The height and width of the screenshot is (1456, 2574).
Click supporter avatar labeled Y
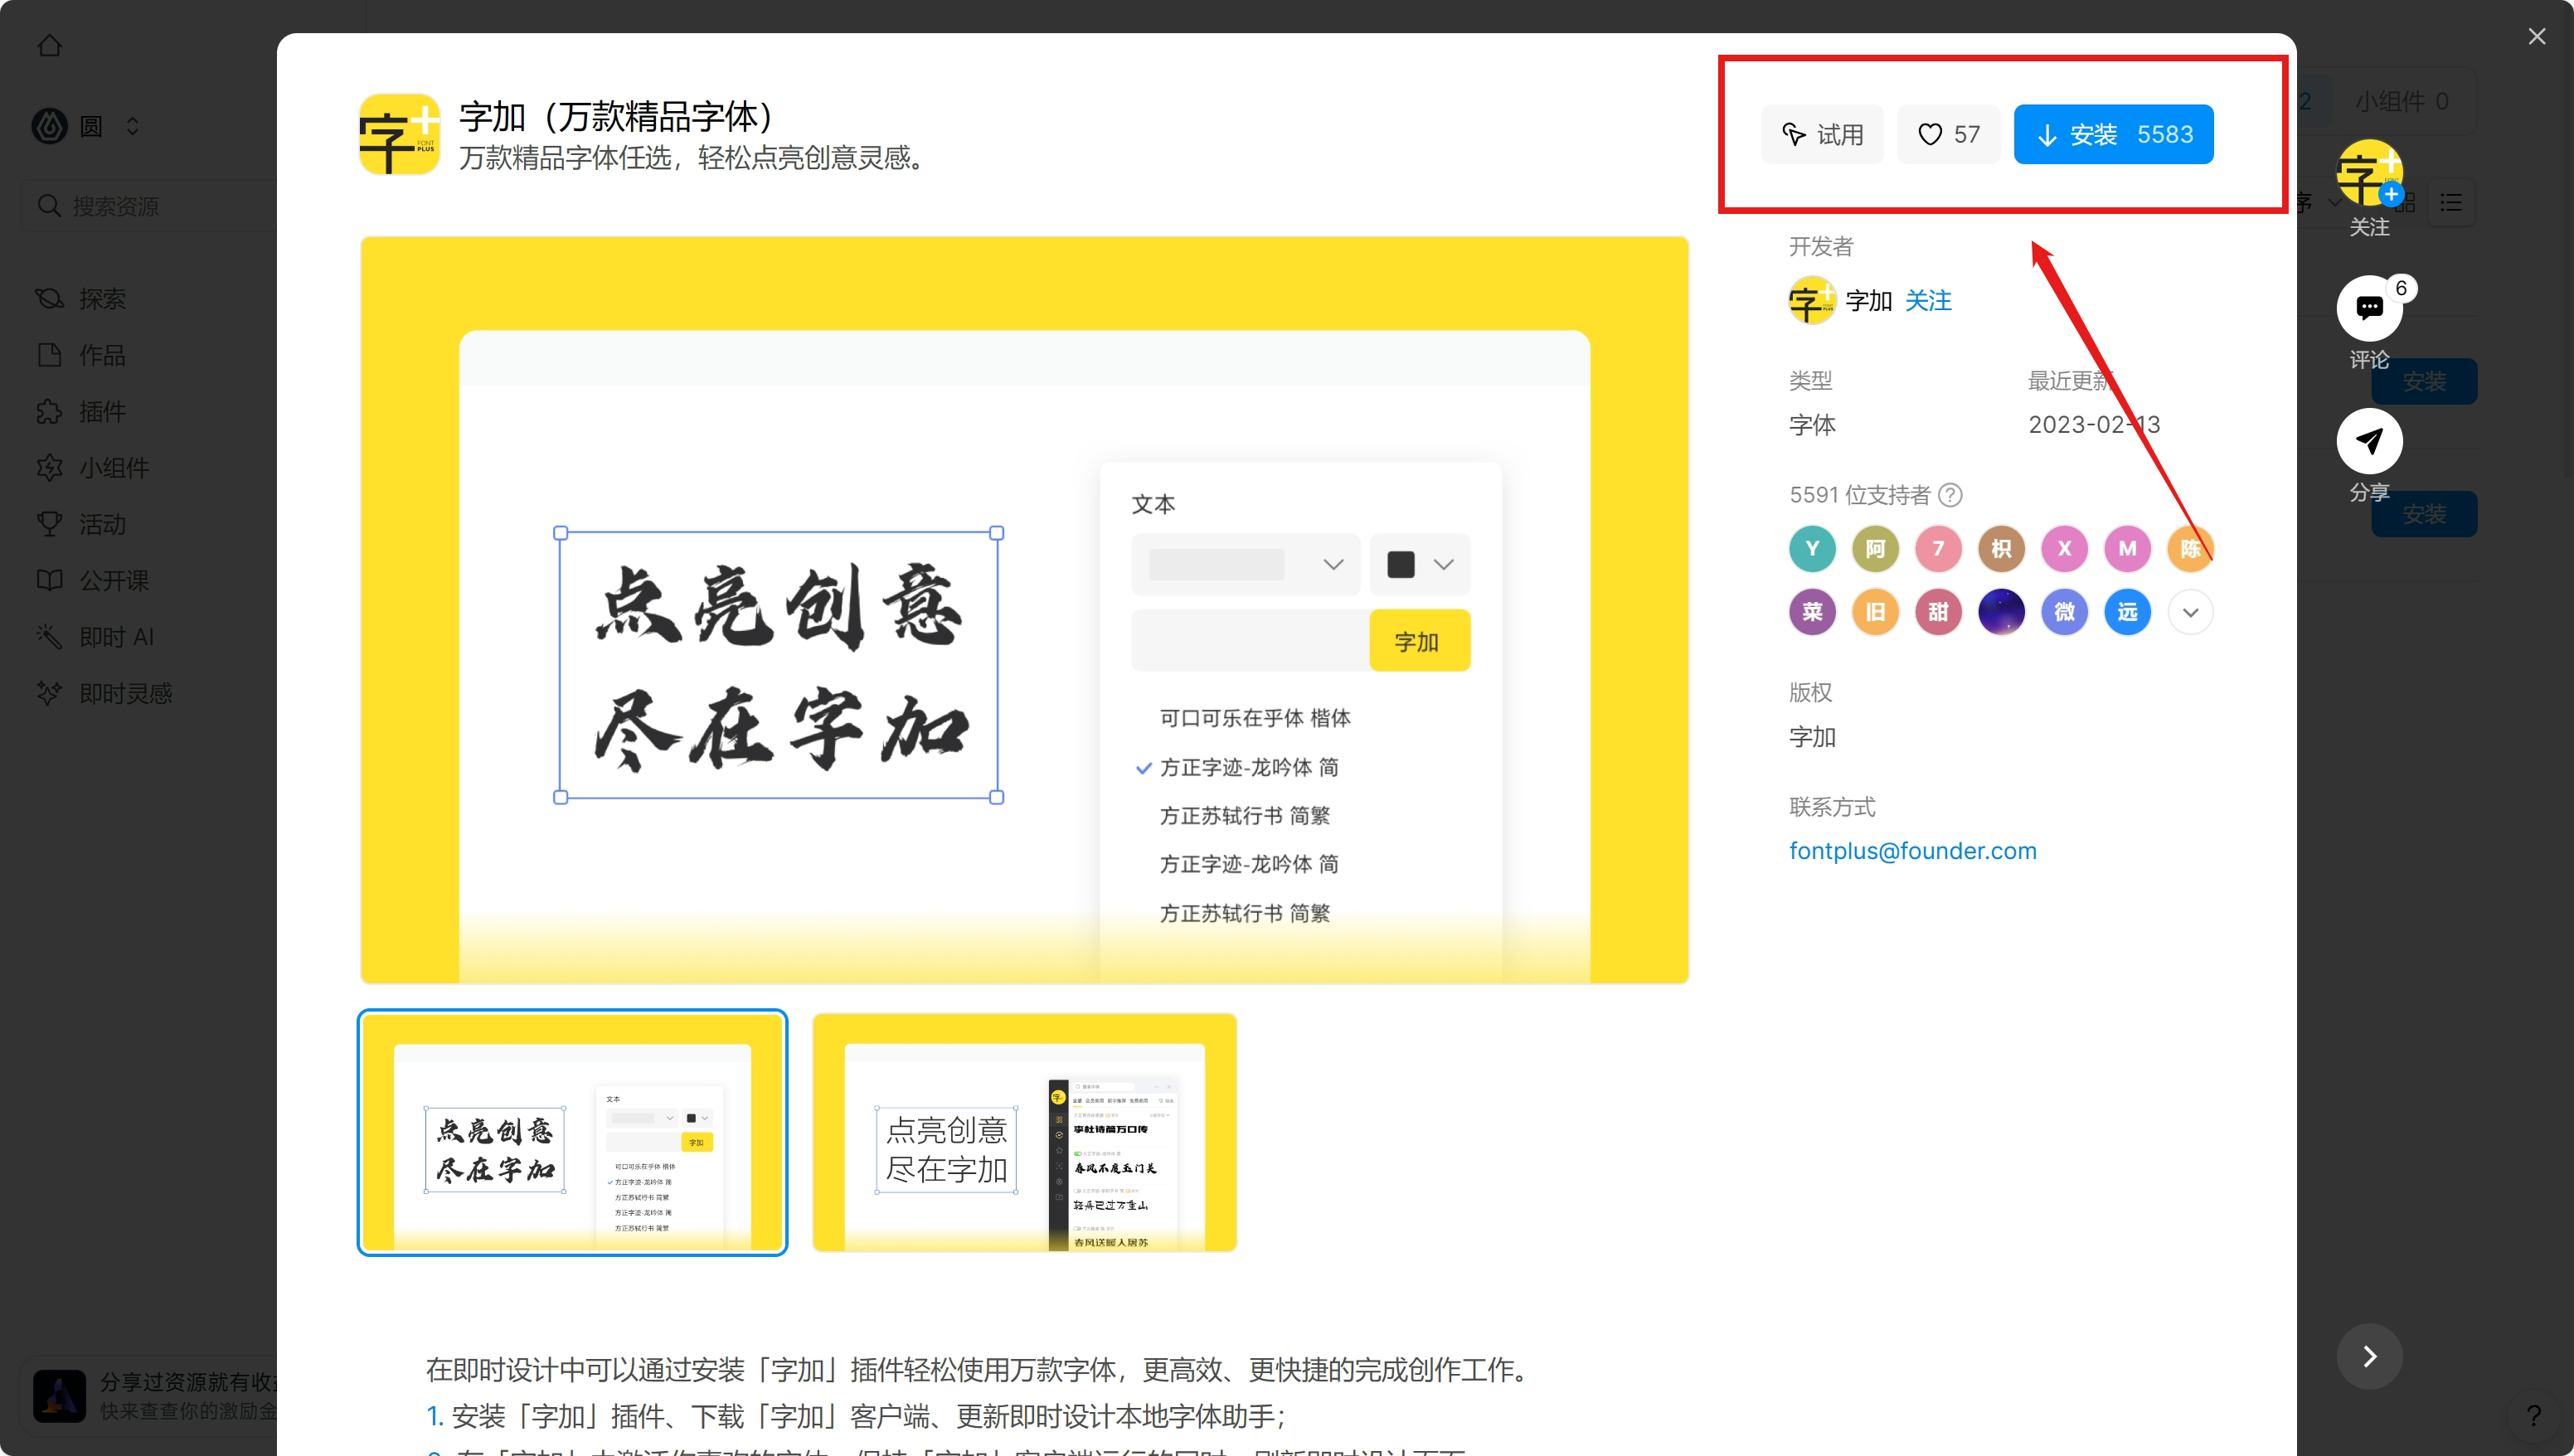coord(1812,549)
